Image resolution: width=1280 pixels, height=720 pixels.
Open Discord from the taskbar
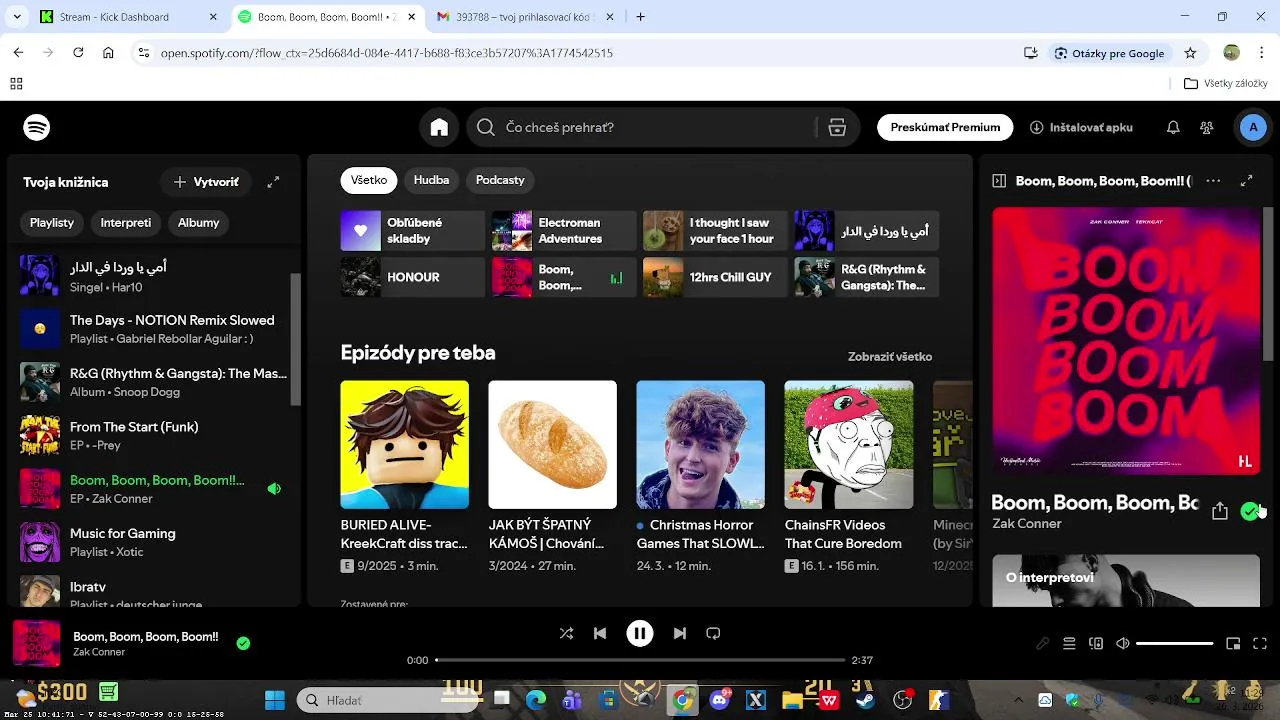[x=718, y=700]
